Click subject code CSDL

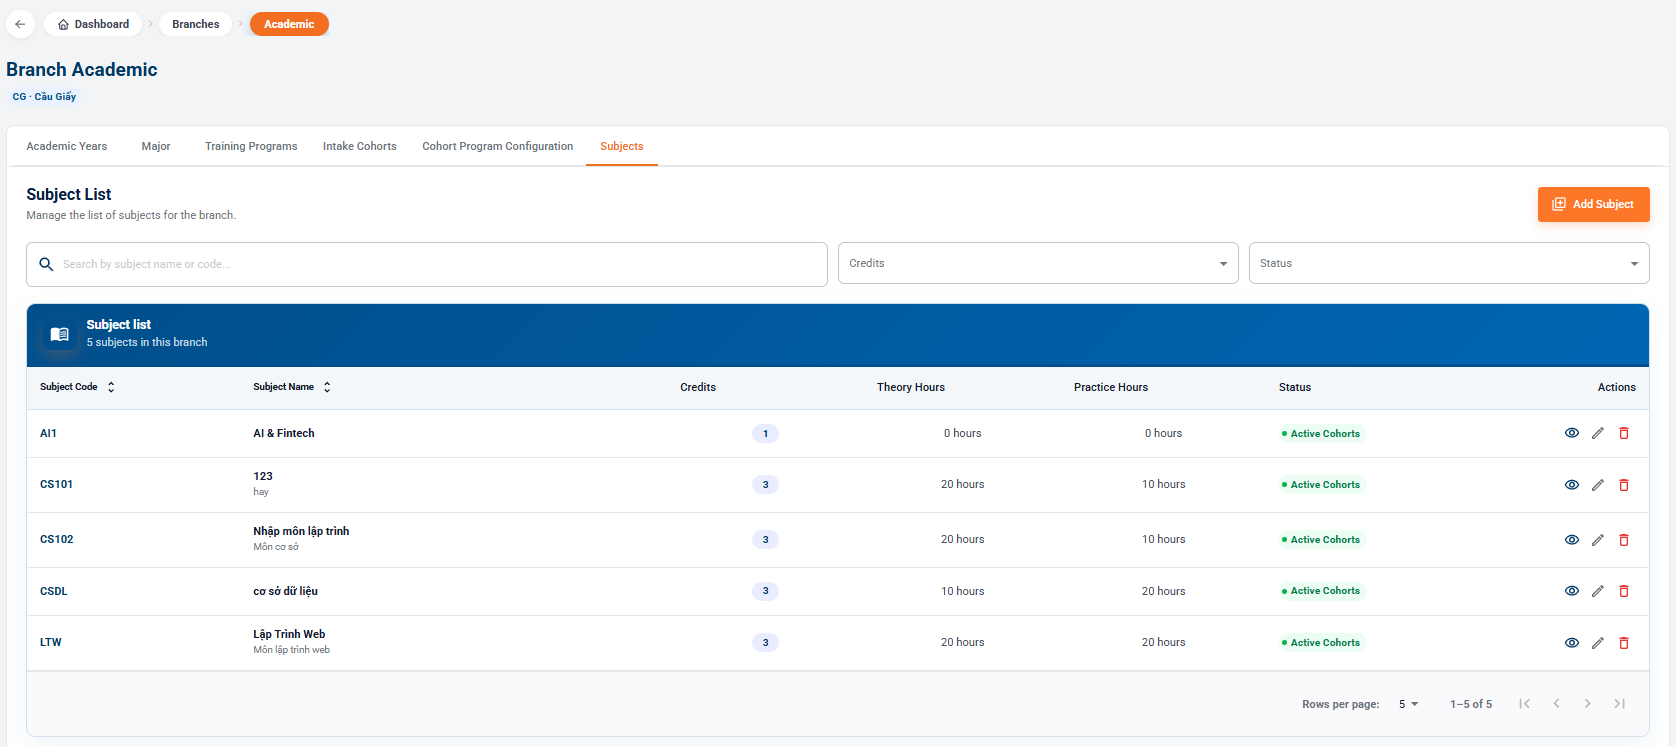54,592
